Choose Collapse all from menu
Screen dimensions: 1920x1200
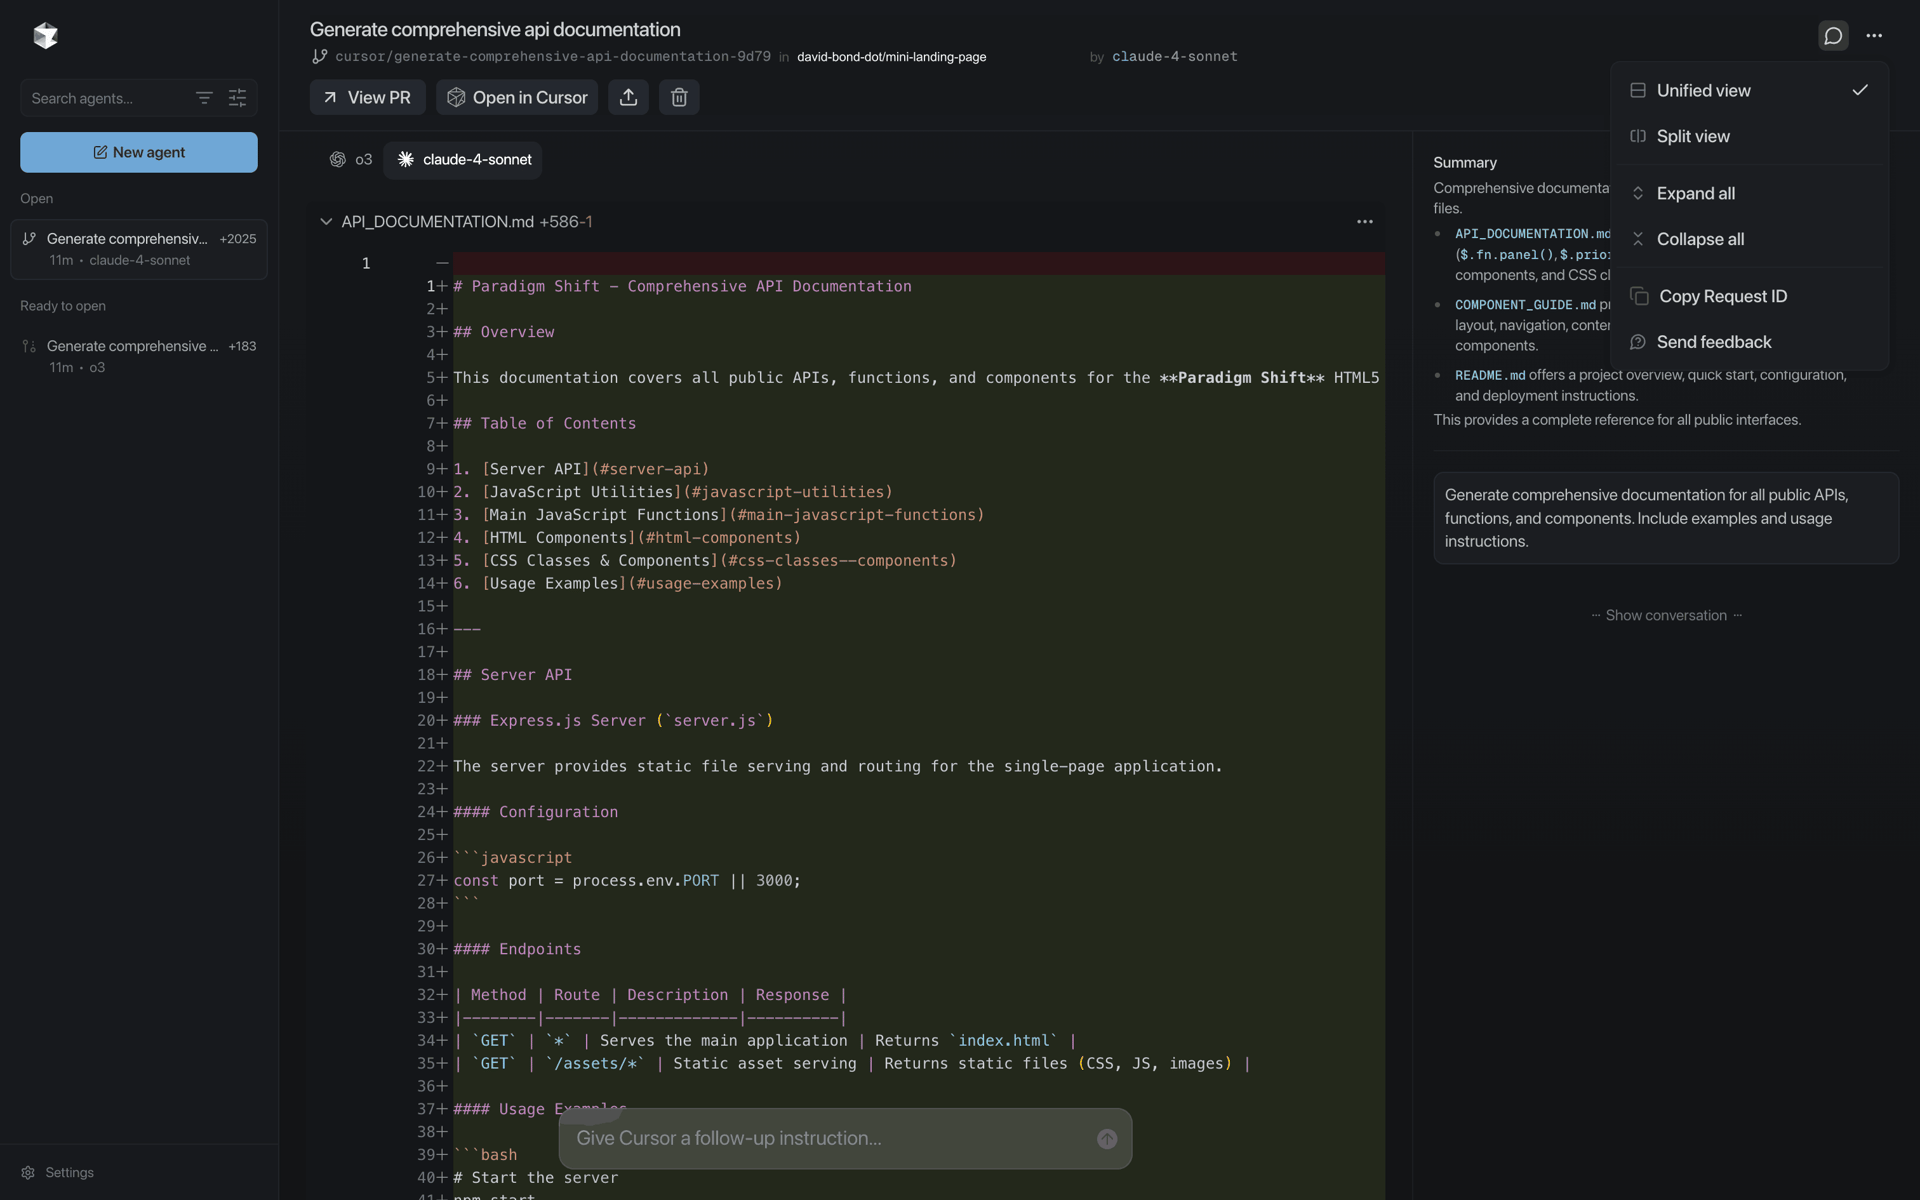pos(1749,239)
